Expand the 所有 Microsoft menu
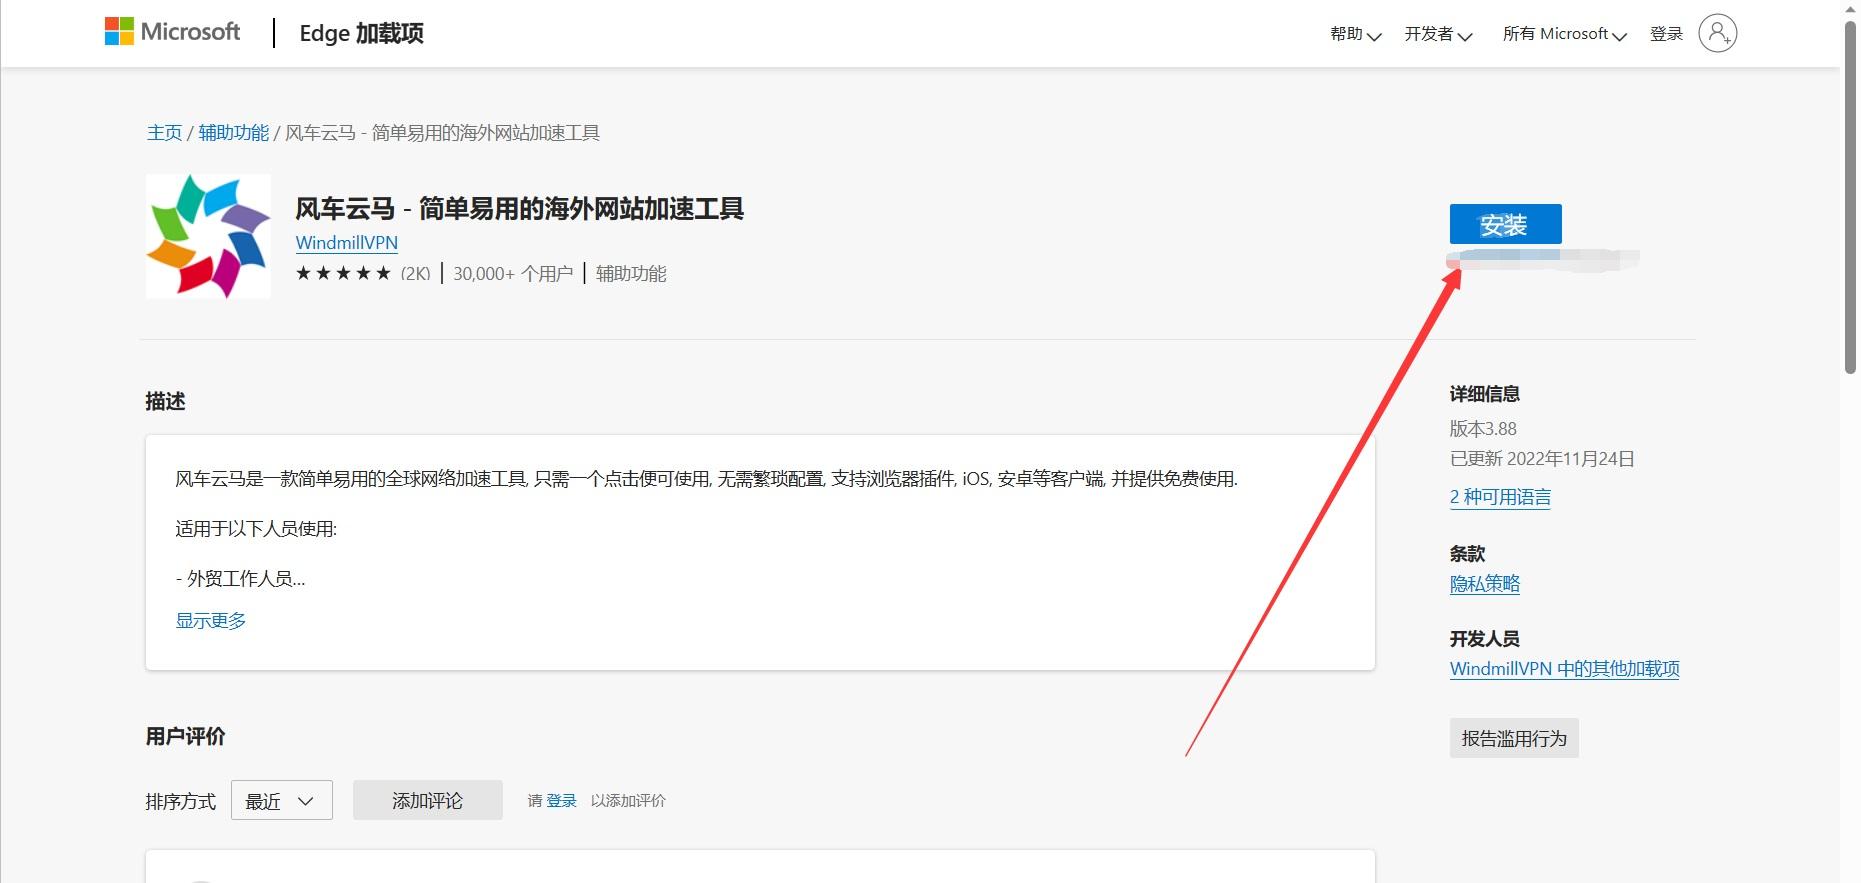 tap(1564, 34)
